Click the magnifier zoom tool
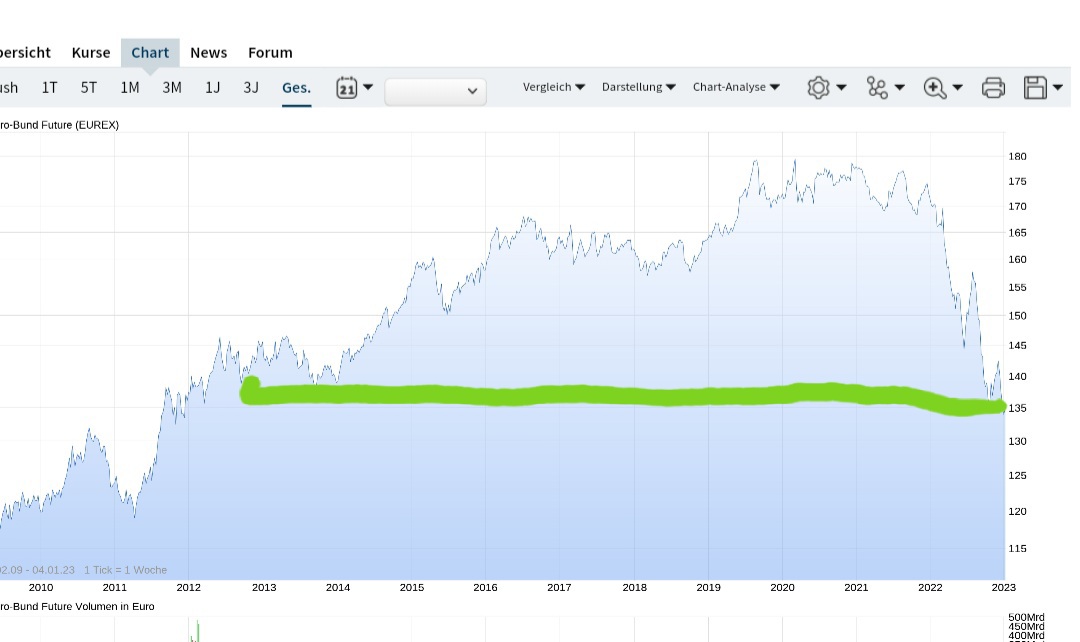Screen dimensions: 1080x642 [x=942, y=87]
